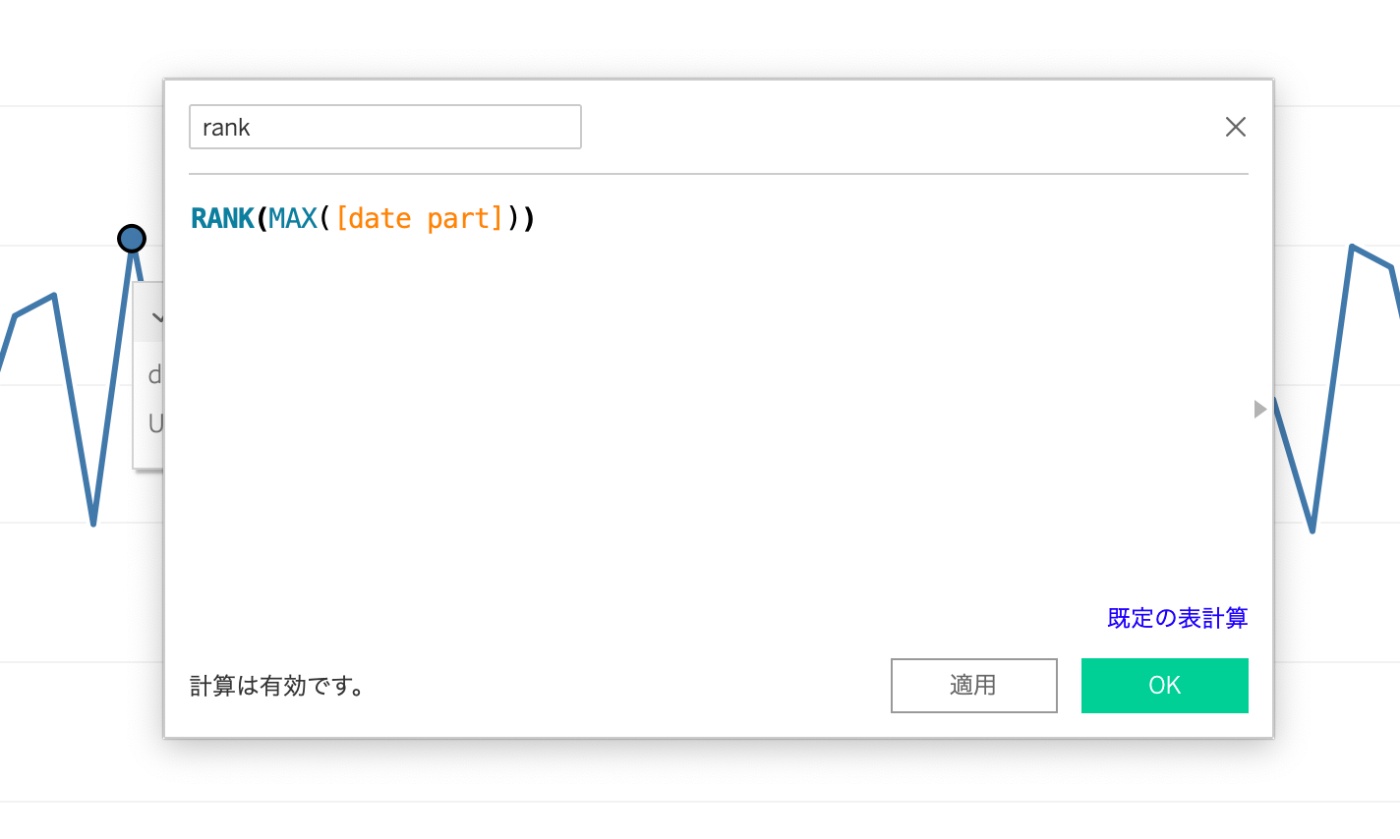Click the 既定の表計算 link
This screenshot has height=839, width=1400.
(1177, 618)
